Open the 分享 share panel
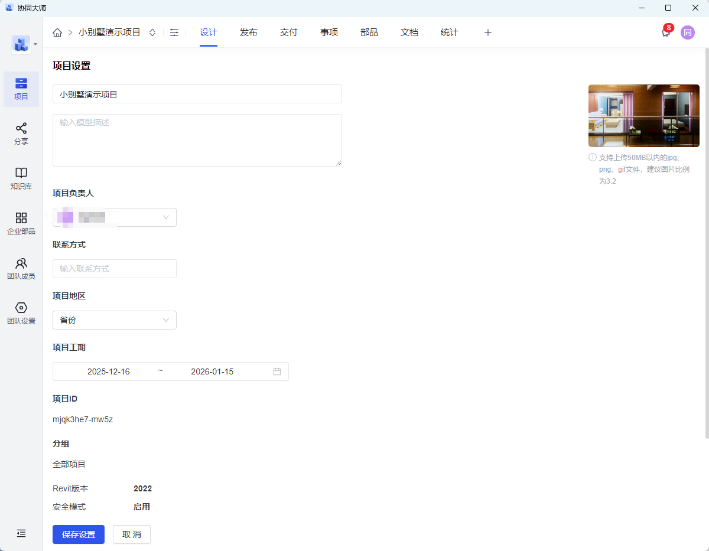 pos(21,133)
